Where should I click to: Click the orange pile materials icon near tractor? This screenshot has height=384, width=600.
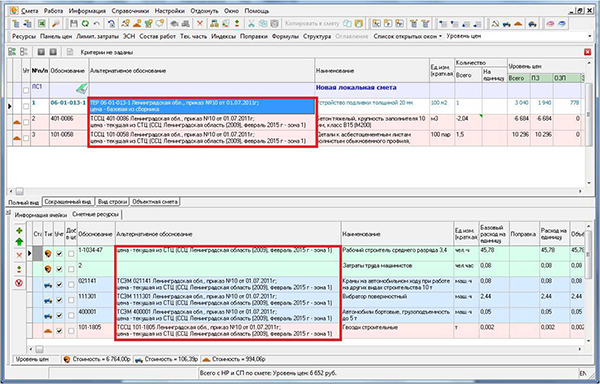pyautogui.click(x=518, y=24)
